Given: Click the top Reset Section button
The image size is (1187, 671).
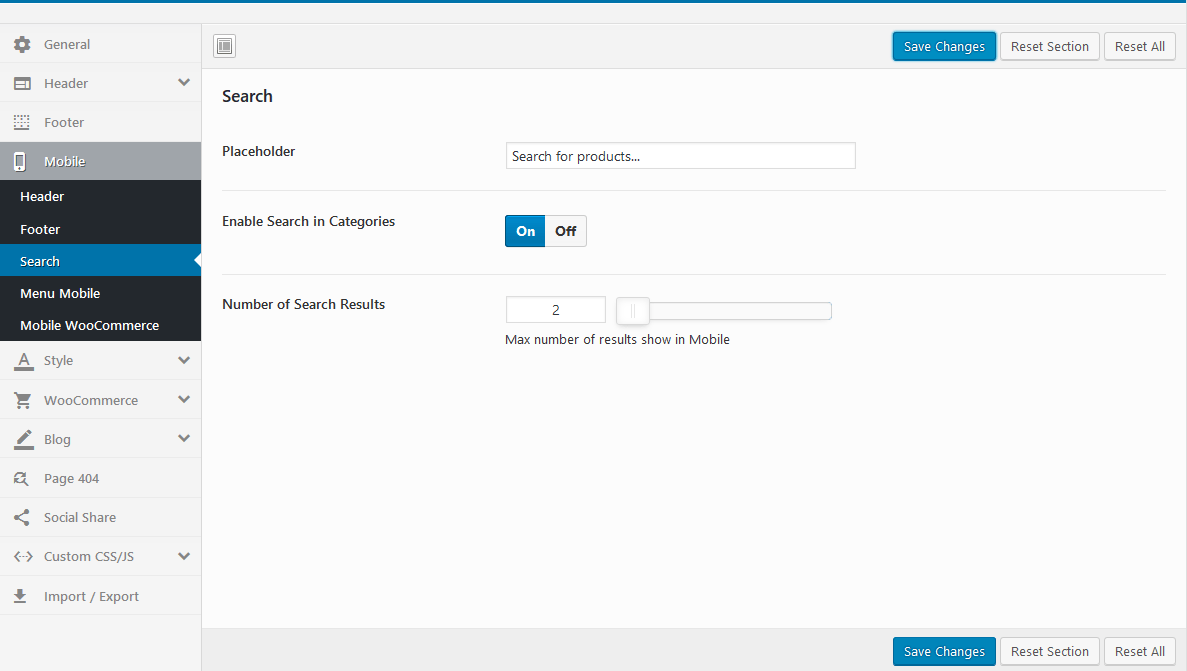Looking at the screenshot, I should pos(1049,46).
